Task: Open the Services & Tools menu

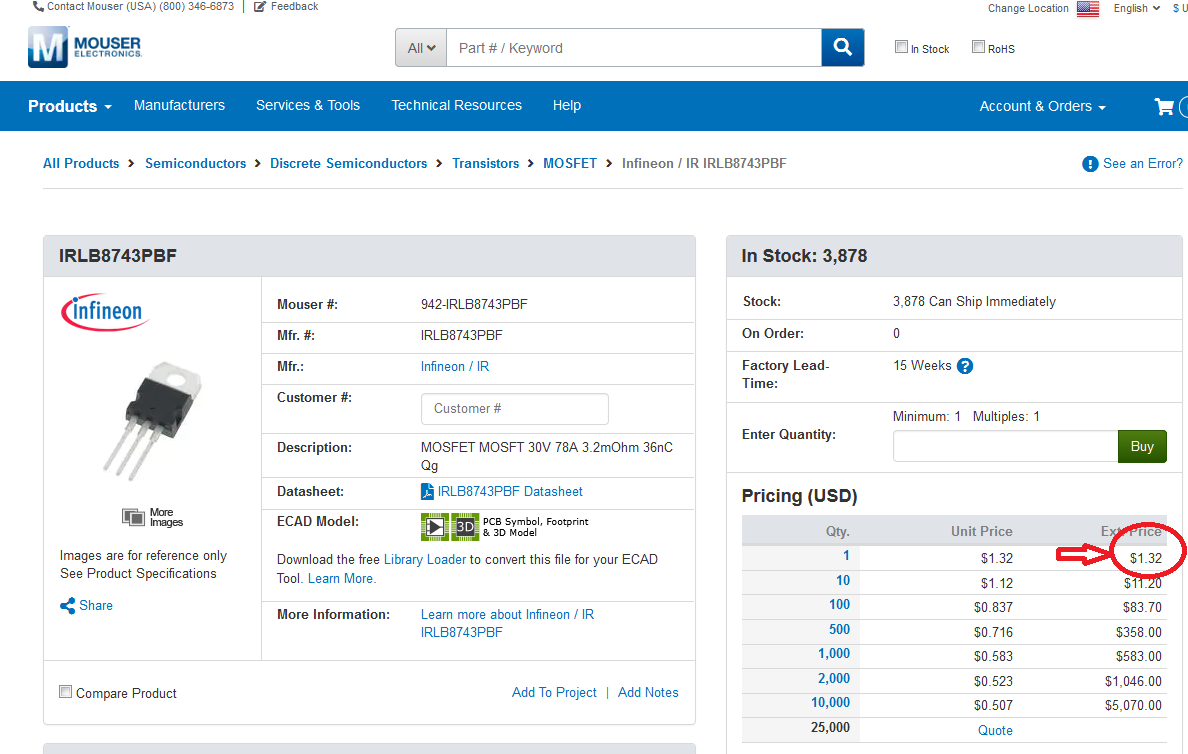Action: [308, 105]
